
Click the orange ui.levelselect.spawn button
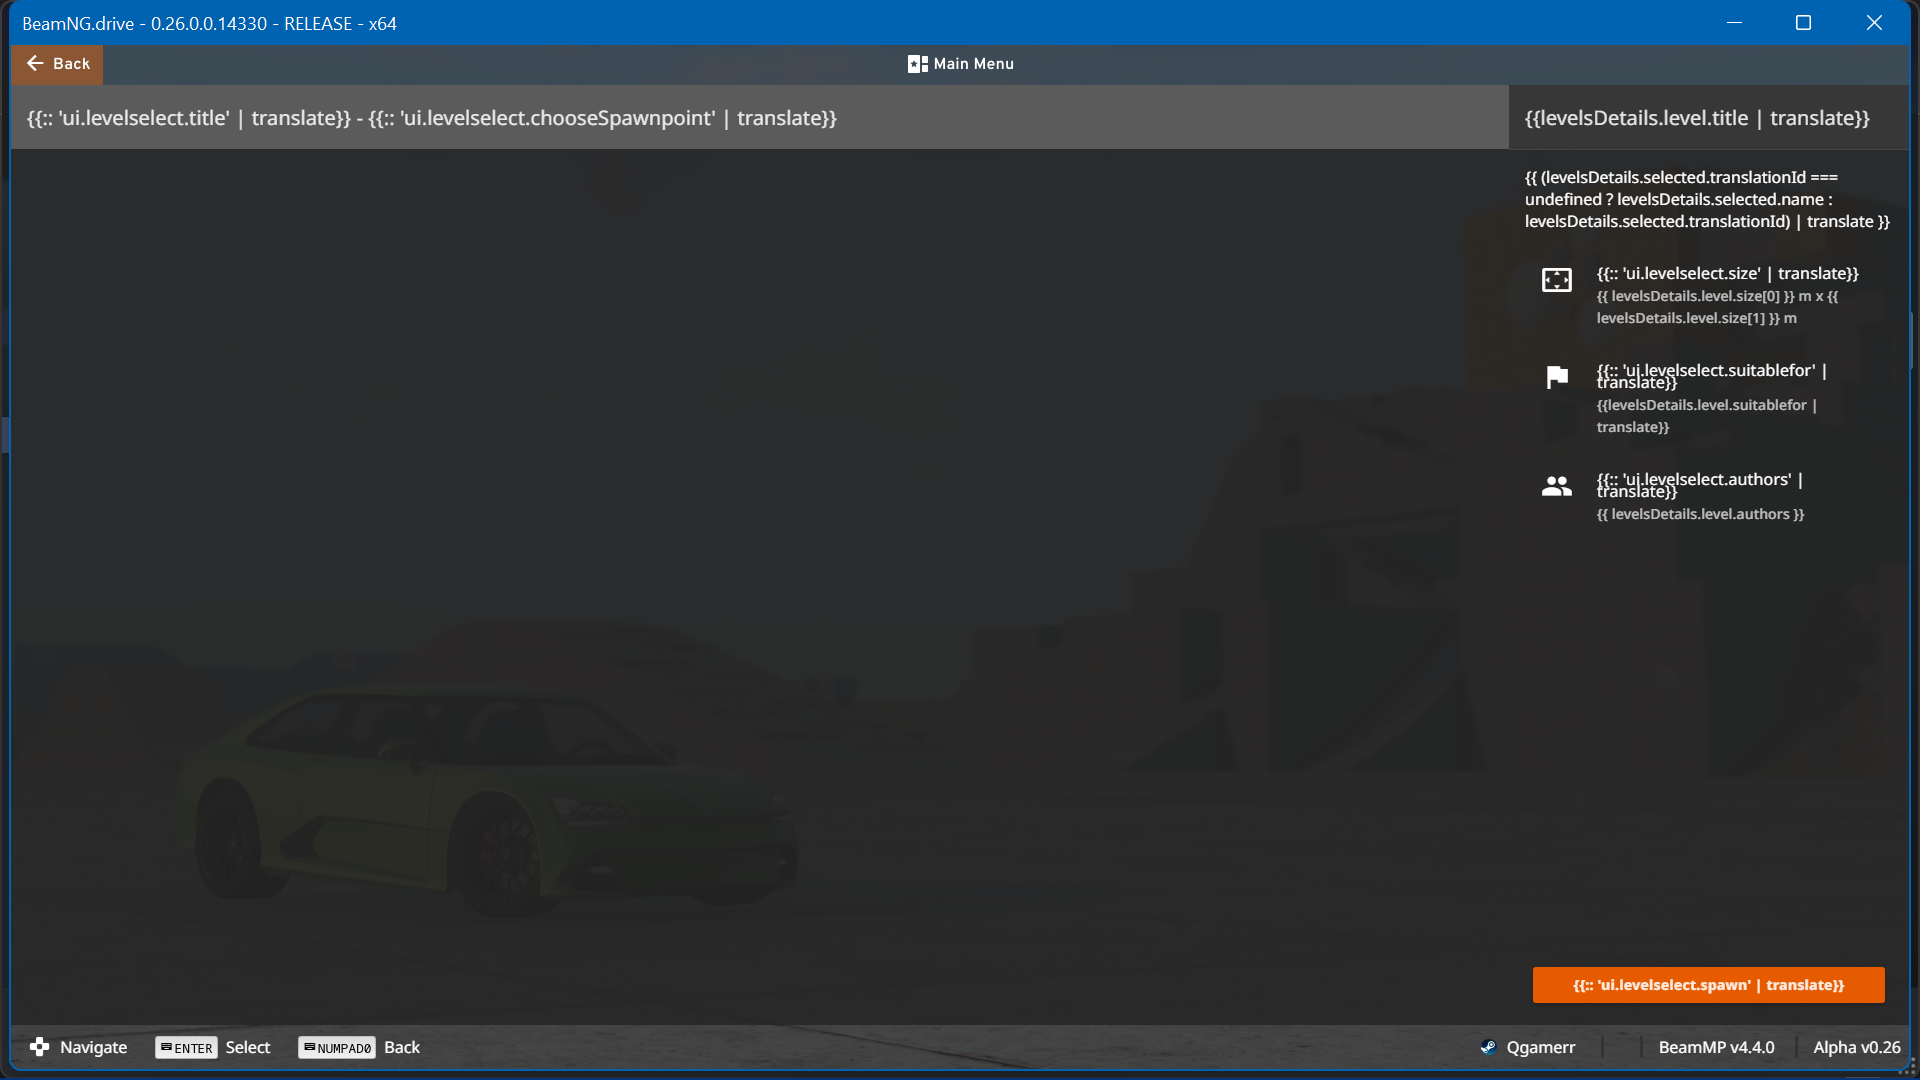[x=1708, y=985]
